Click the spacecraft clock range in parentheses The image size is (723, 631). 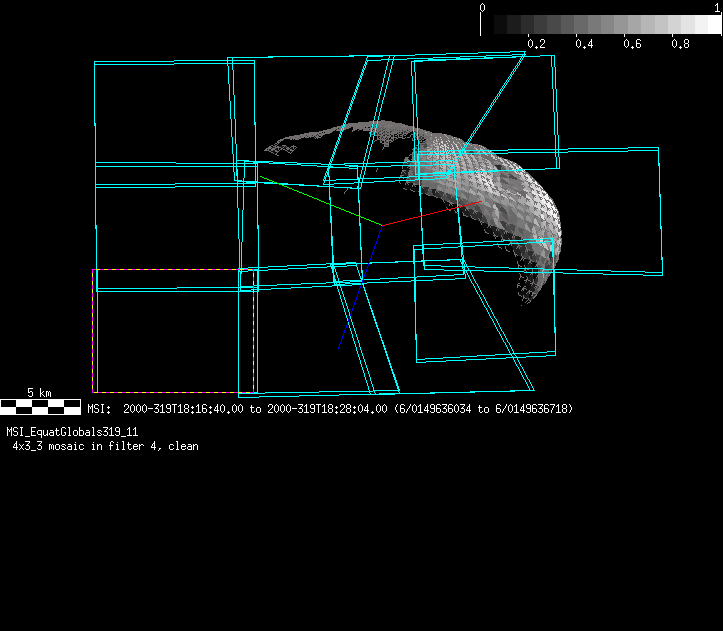484,409
